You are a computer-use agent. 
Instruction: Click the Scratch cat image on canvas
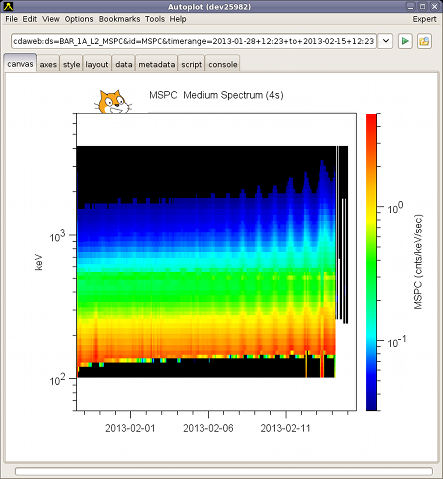113,102
